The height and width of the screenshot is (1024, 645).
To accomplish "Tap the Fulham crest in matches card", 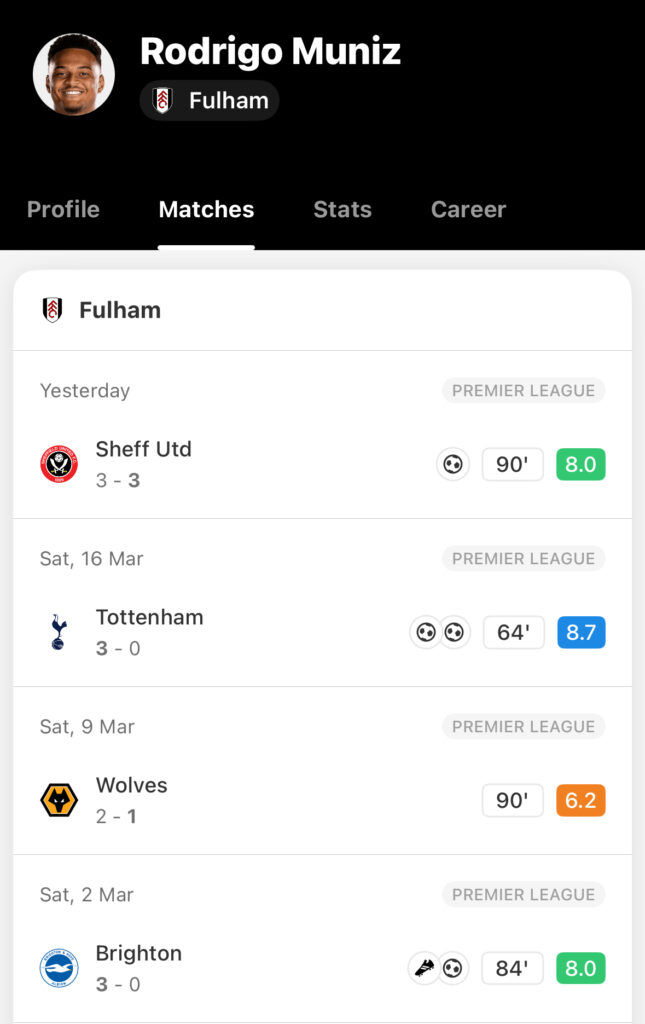I will tap(52, 310).
